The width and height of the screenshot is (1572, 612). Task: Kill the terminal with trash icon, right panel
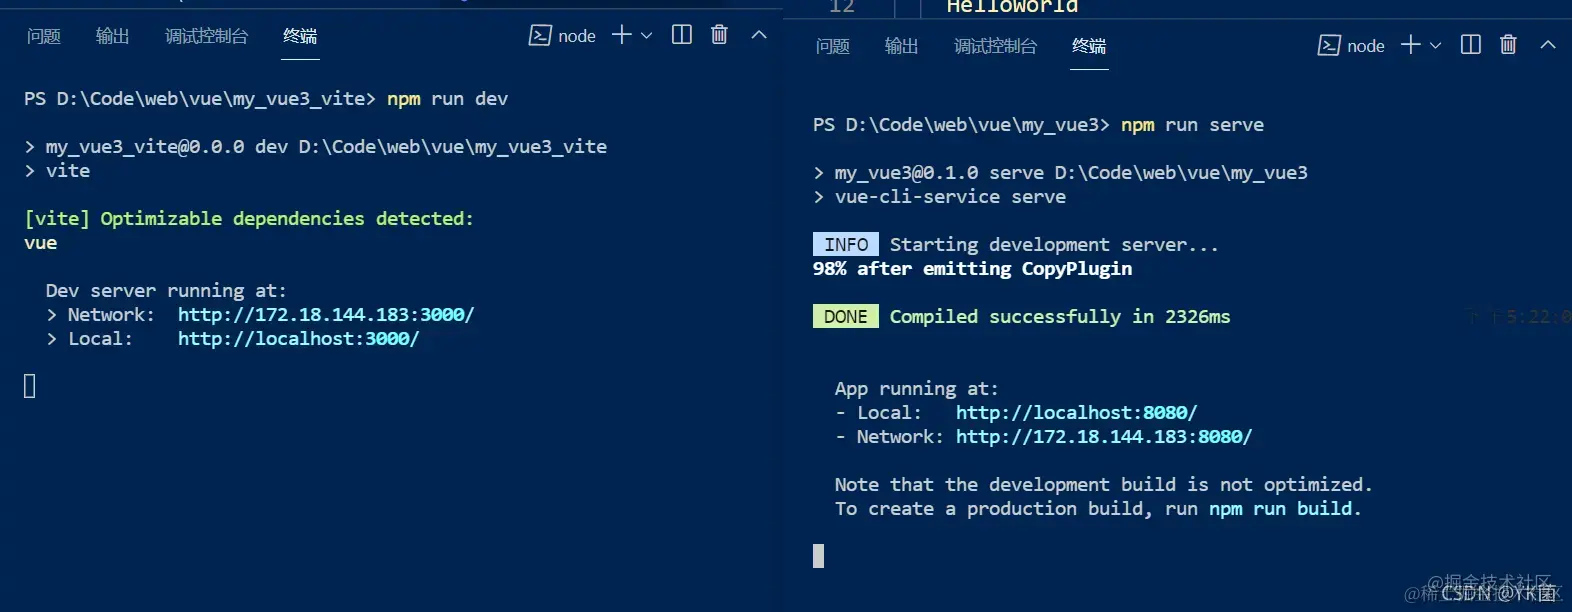pyautogui.click(x=1508, y=45)
